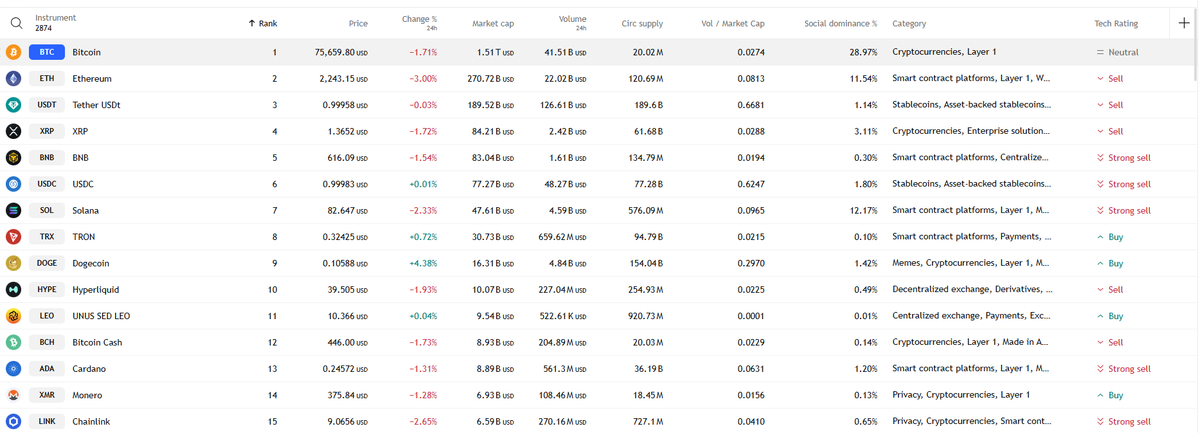Click Solana's 12.17% social dominance

(863, 210)
